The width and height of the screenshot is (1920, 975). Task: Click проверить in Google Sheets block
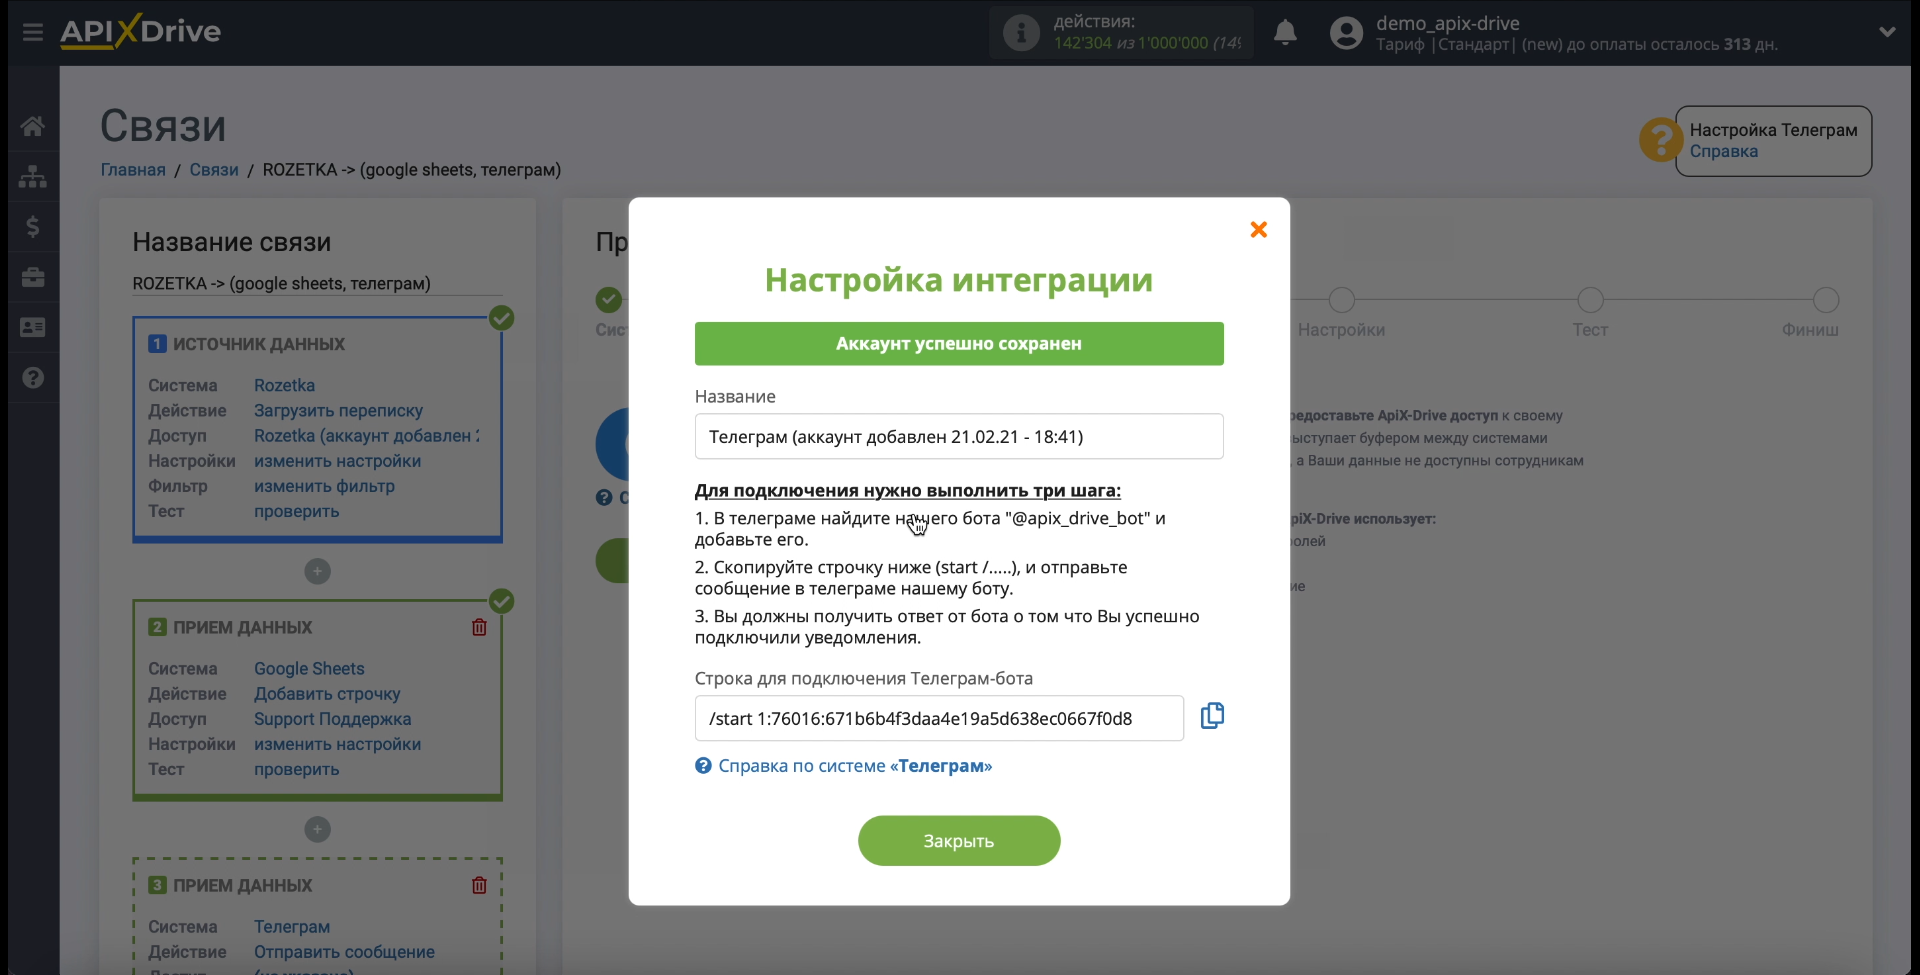point(296,769)
